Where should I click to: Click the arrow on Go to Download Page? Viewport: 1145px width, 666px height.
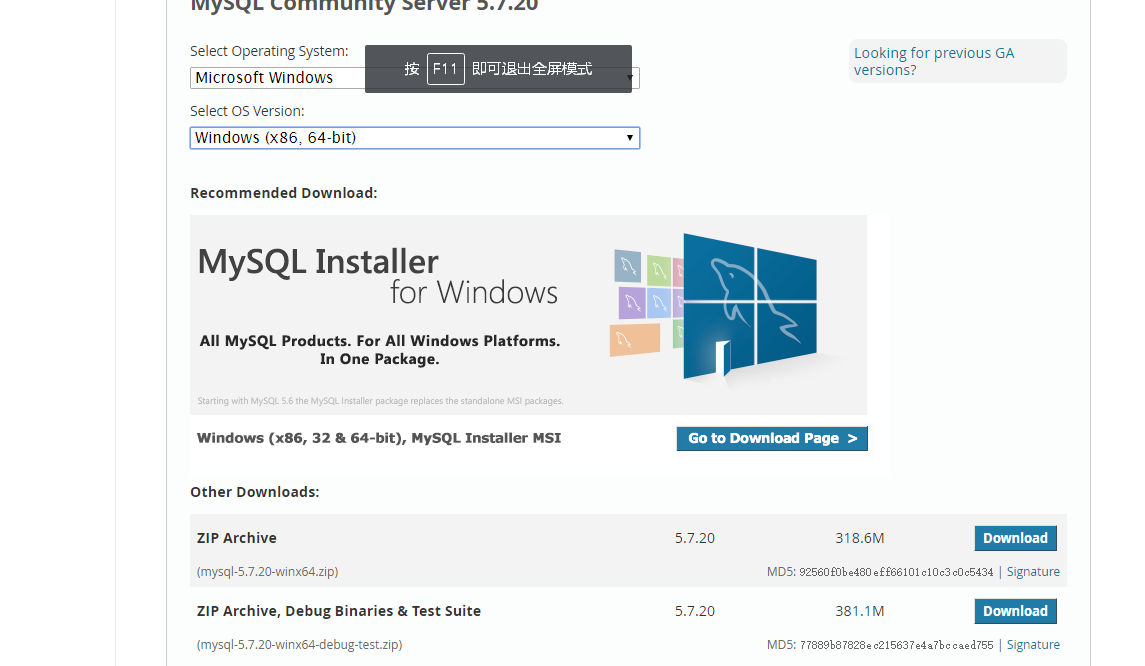pos(852,439)
